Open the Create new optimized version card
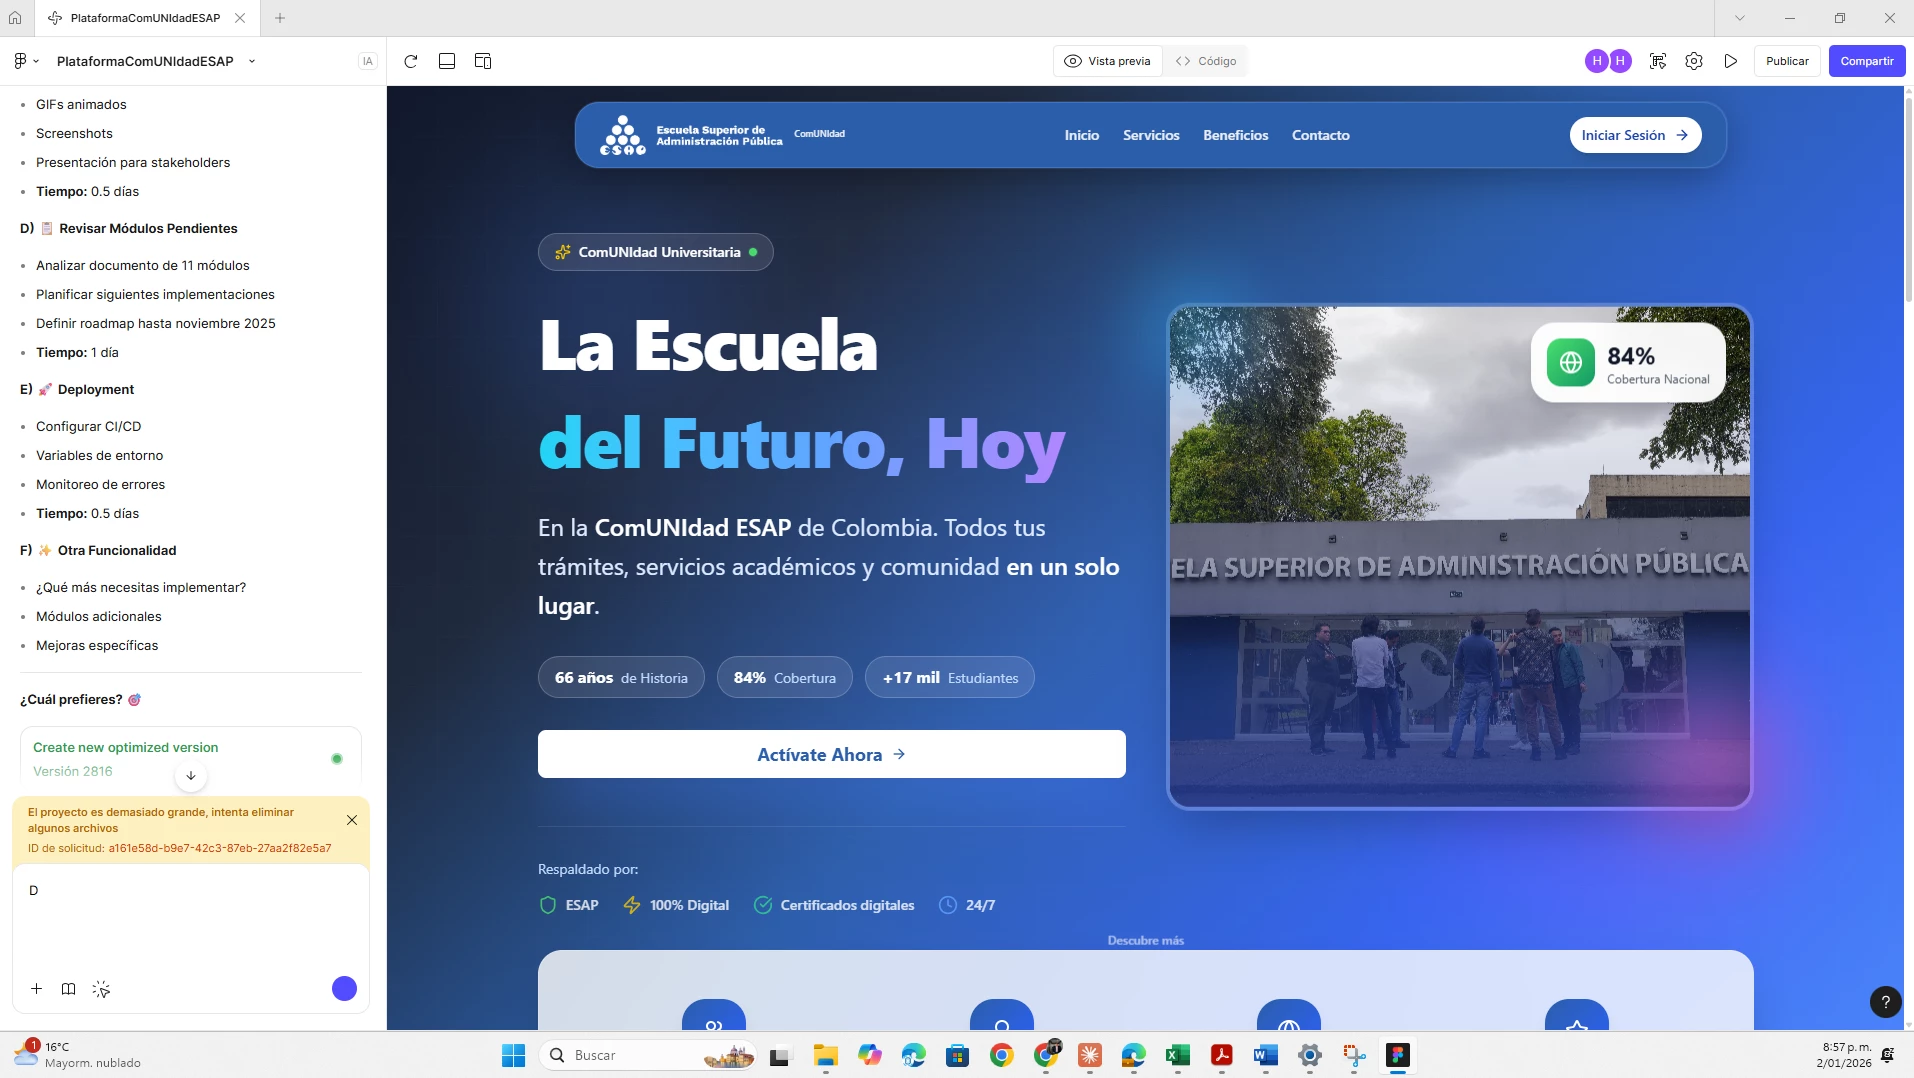 click(x=190, y=758)
